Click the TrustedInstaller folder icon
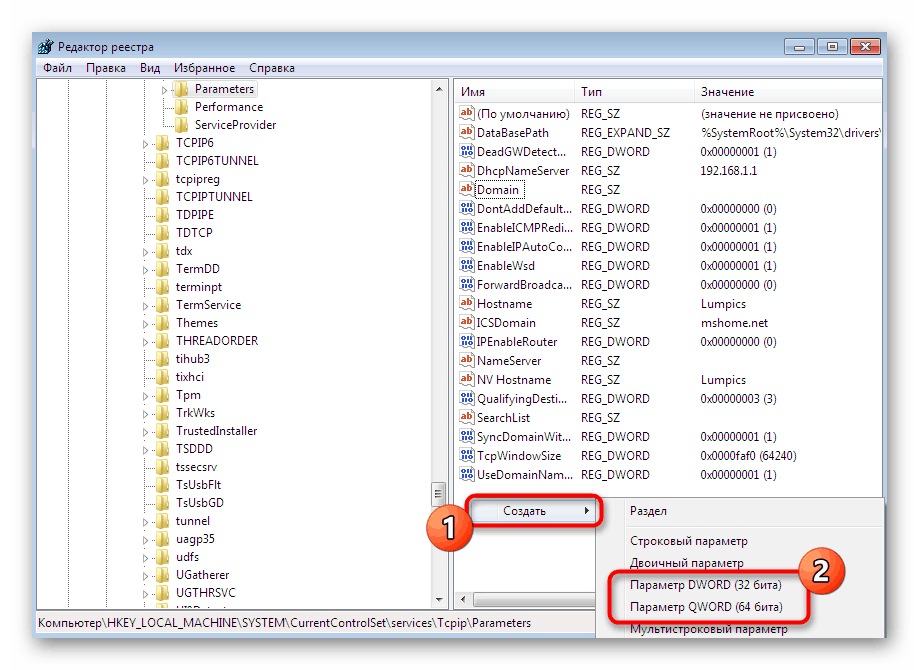The width and height of the screenshot is (919, 670). (x=163, y=431)
